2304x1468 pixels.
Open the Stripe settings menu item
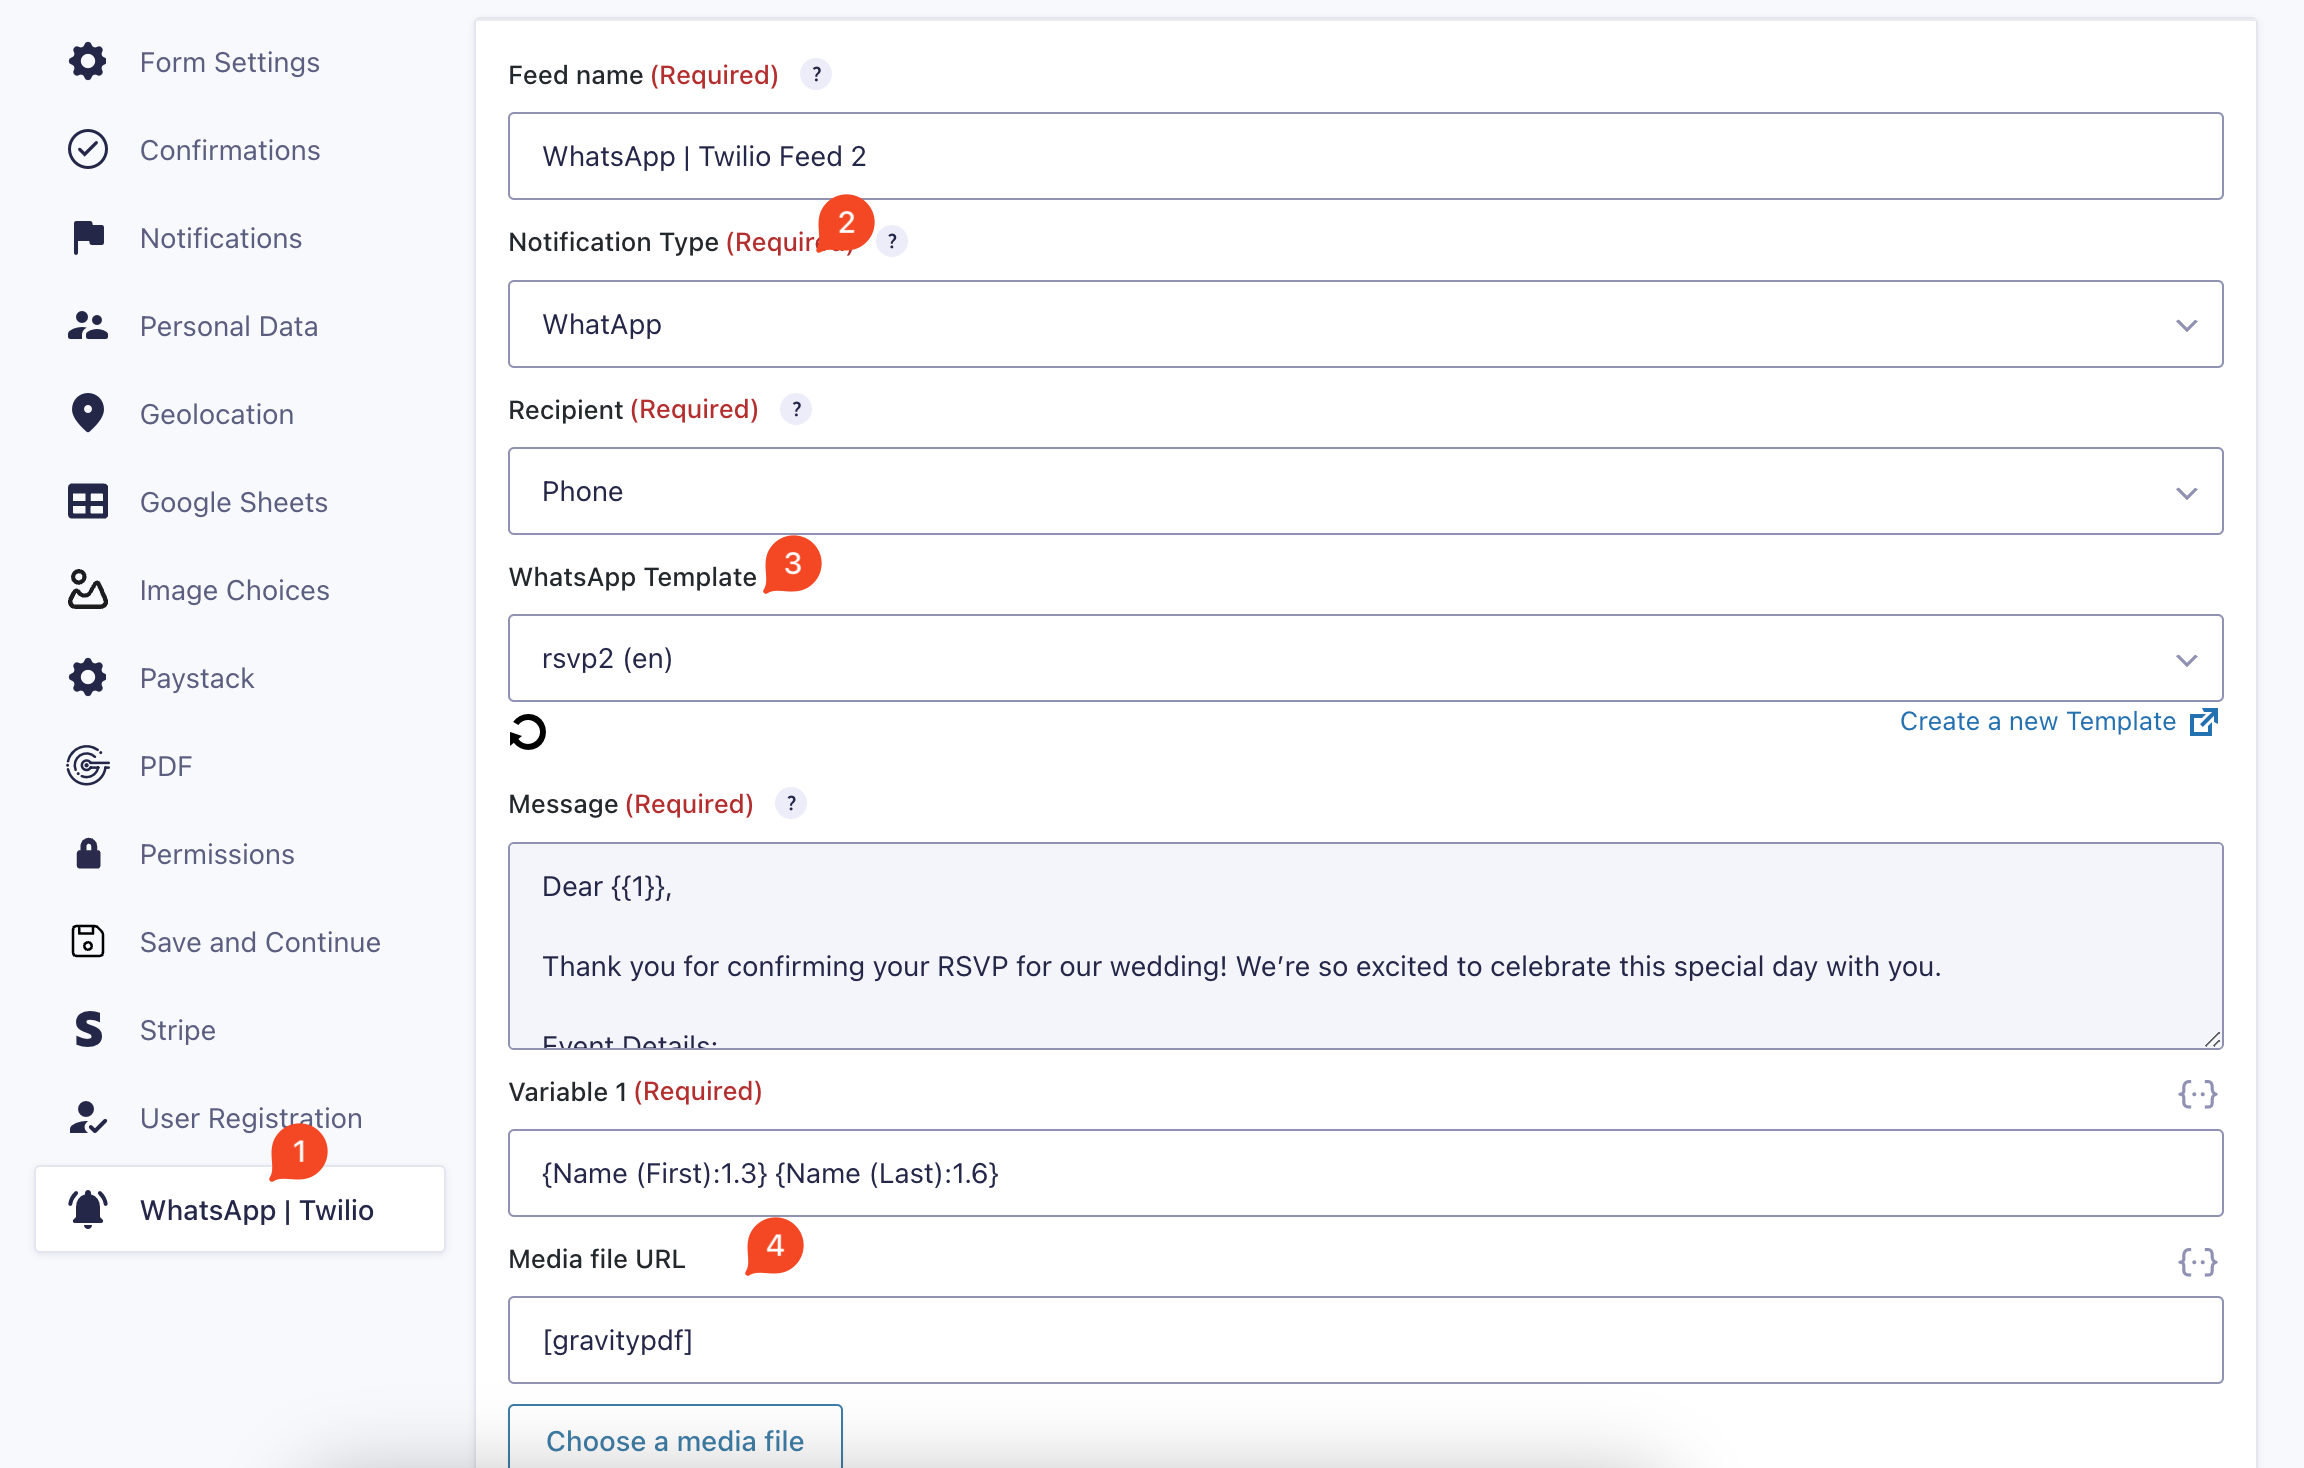point(177,1030)
